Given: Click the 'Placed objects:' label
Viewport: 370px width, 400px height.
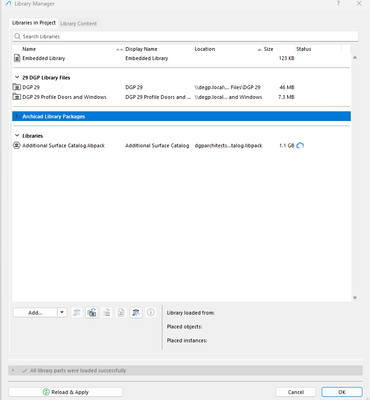Looking at the screenshot, I should tap(184, 327).
